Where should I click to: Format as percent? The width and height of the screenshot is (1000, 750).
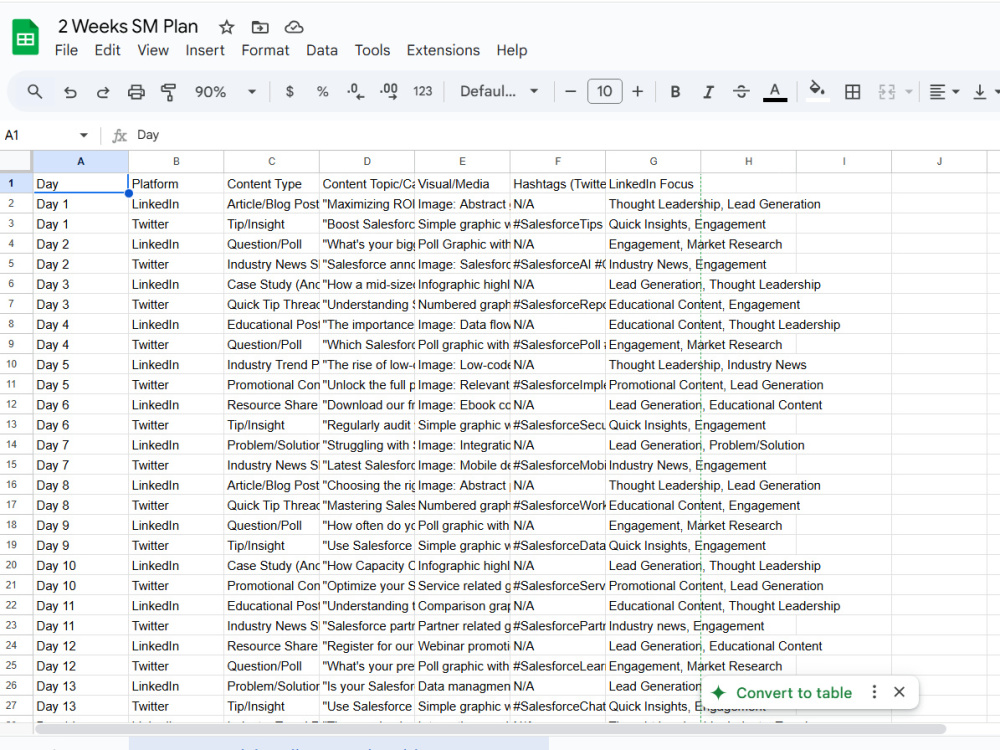[323, 92]
